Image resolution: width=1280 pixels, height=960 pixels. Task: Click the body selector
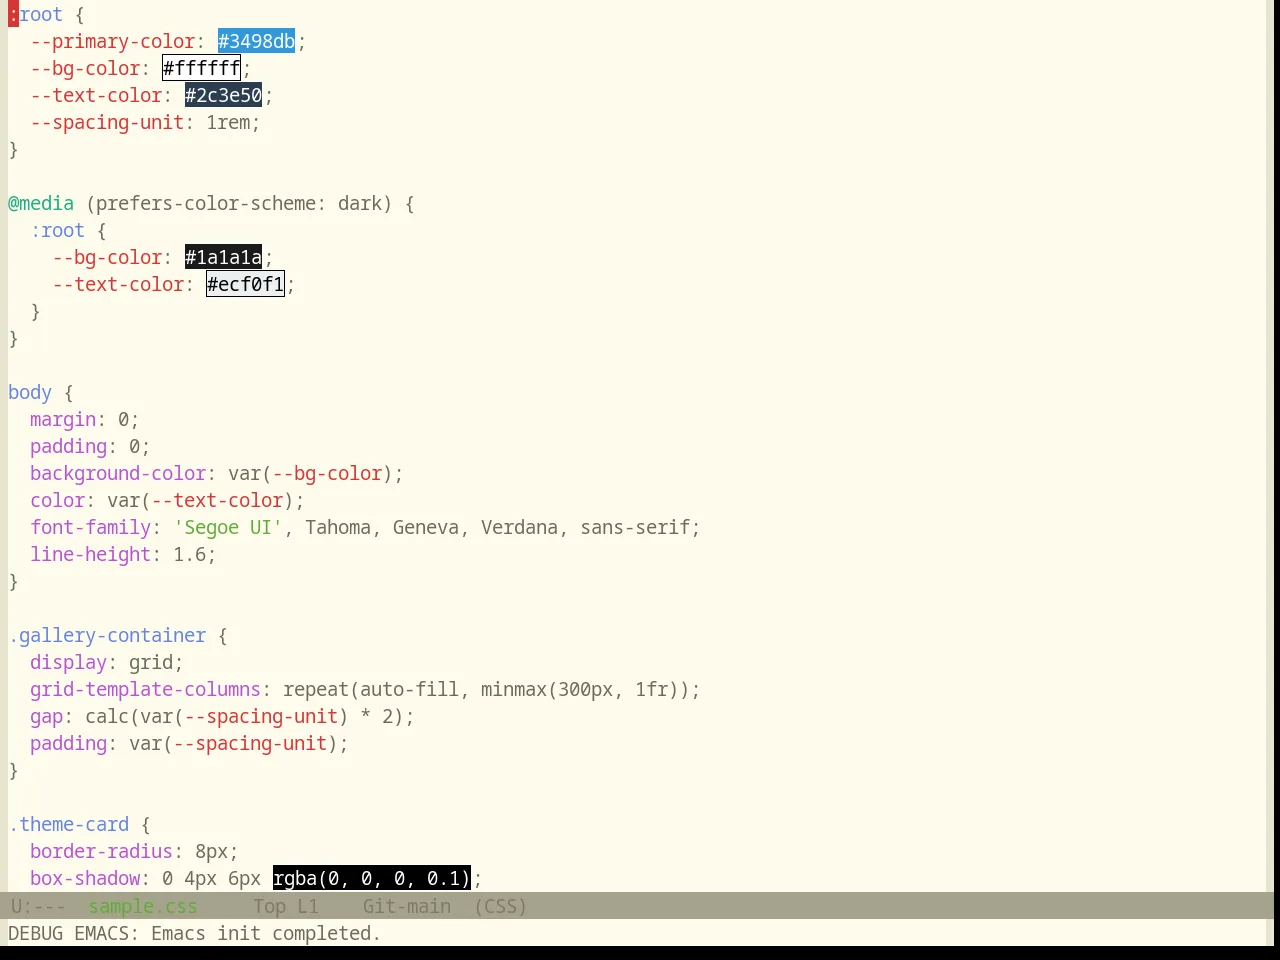[30, 392]
